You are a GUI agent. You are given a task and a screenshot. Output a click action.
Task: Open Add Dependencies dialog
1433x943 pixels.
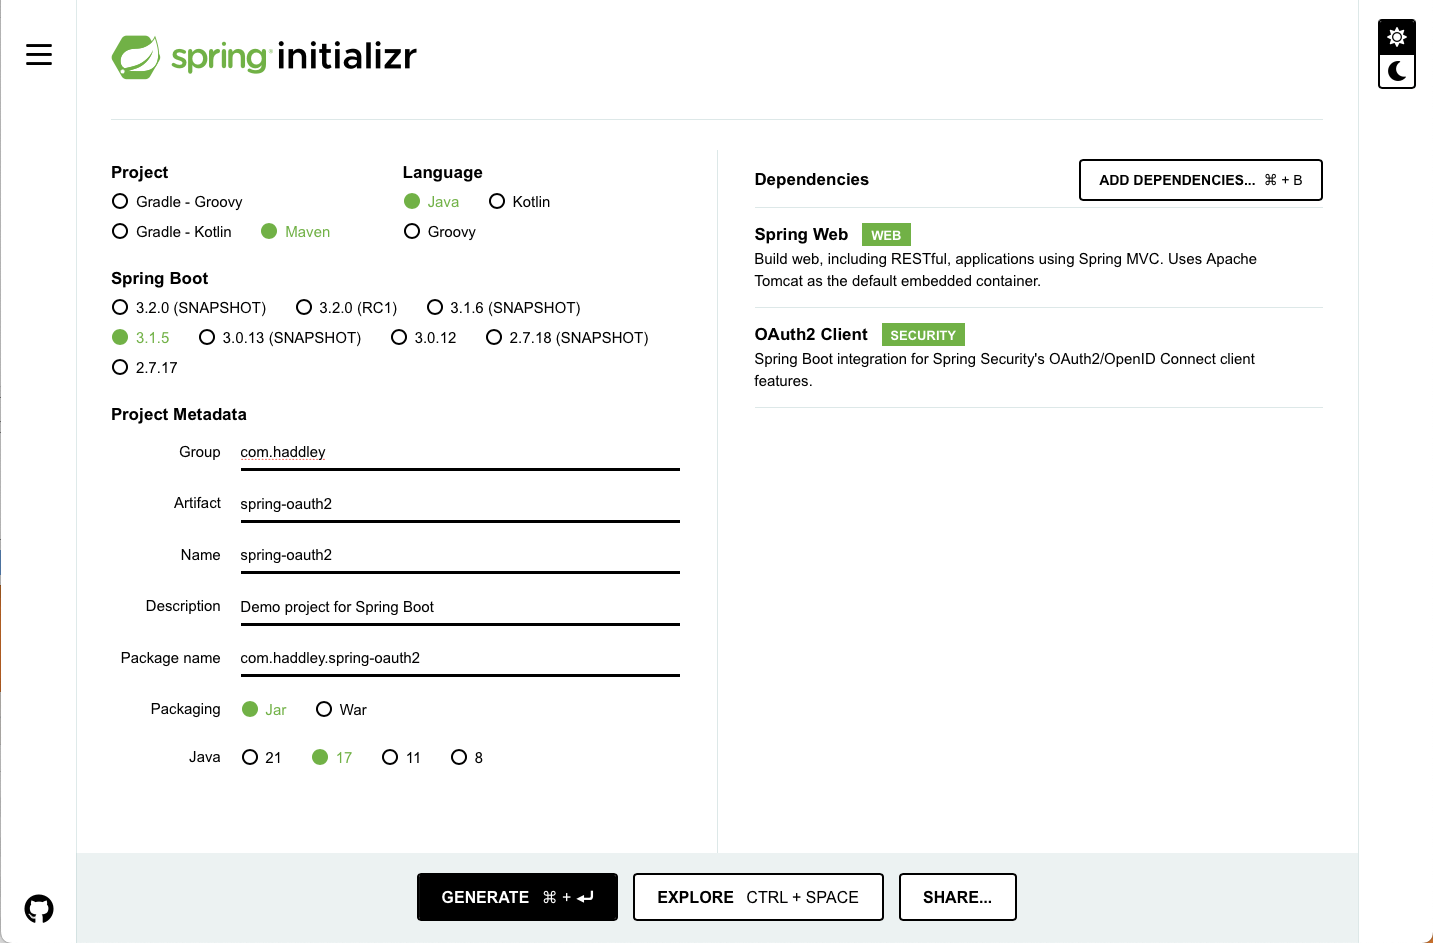1200,180
